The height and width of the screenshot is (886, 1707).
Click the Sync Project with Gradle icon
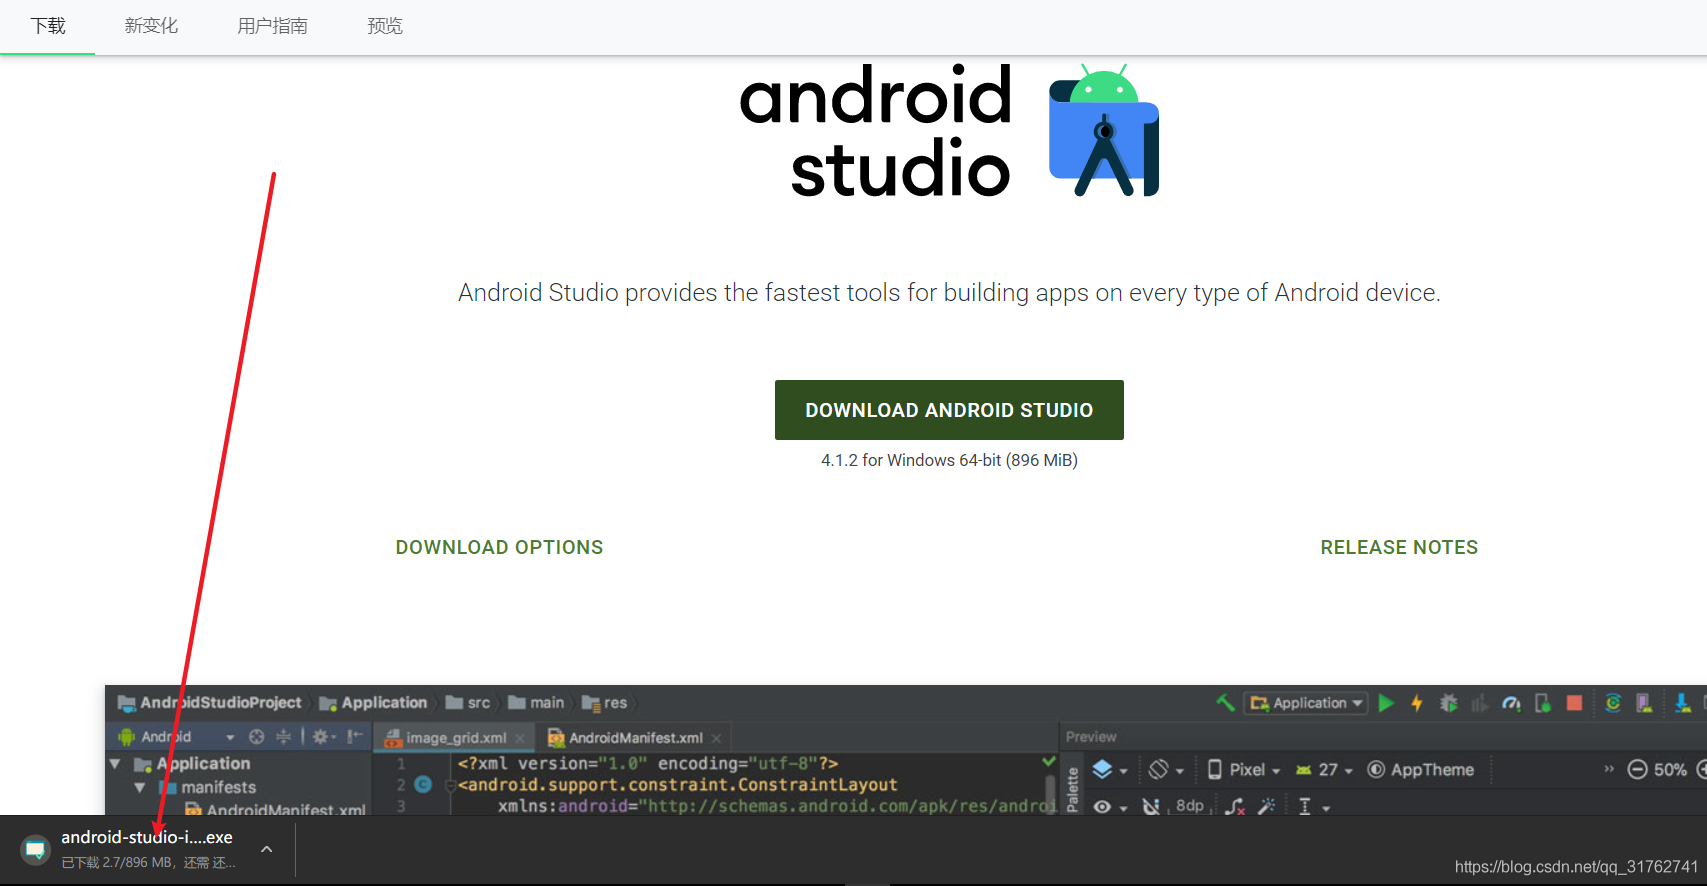coord(1613,703)
